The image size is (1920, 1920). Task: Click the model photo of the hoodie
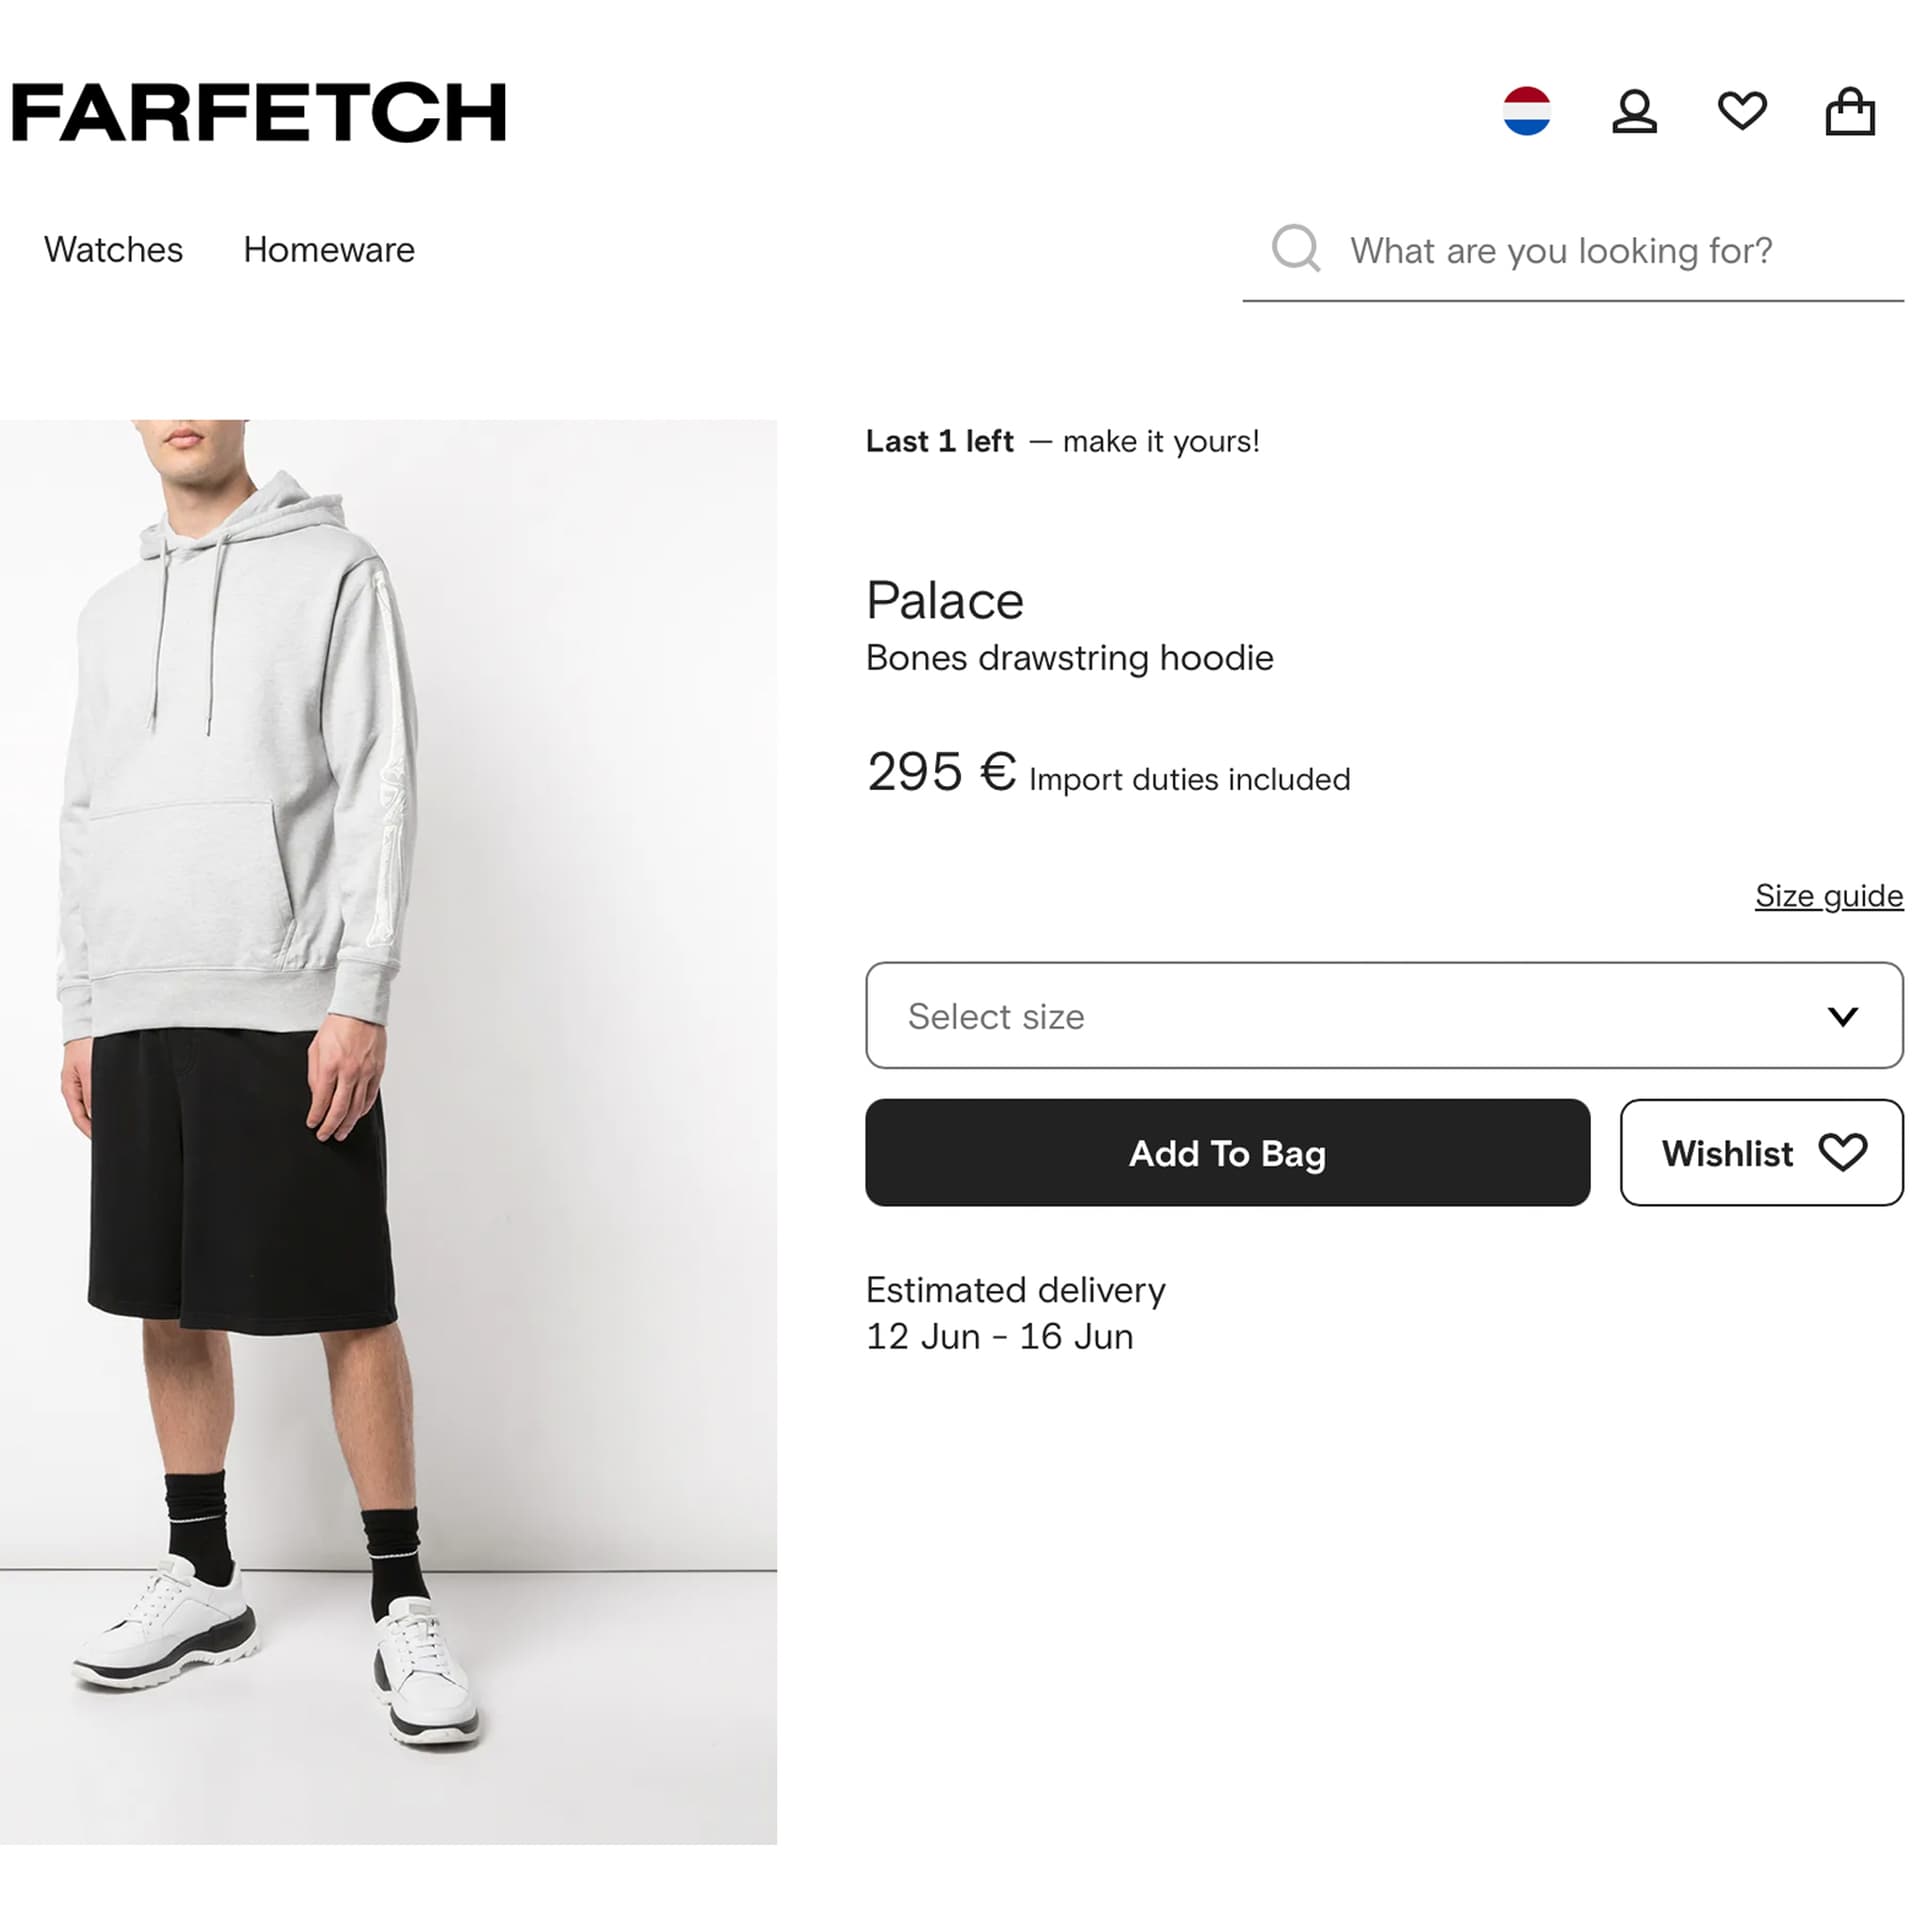[388, 1100]
